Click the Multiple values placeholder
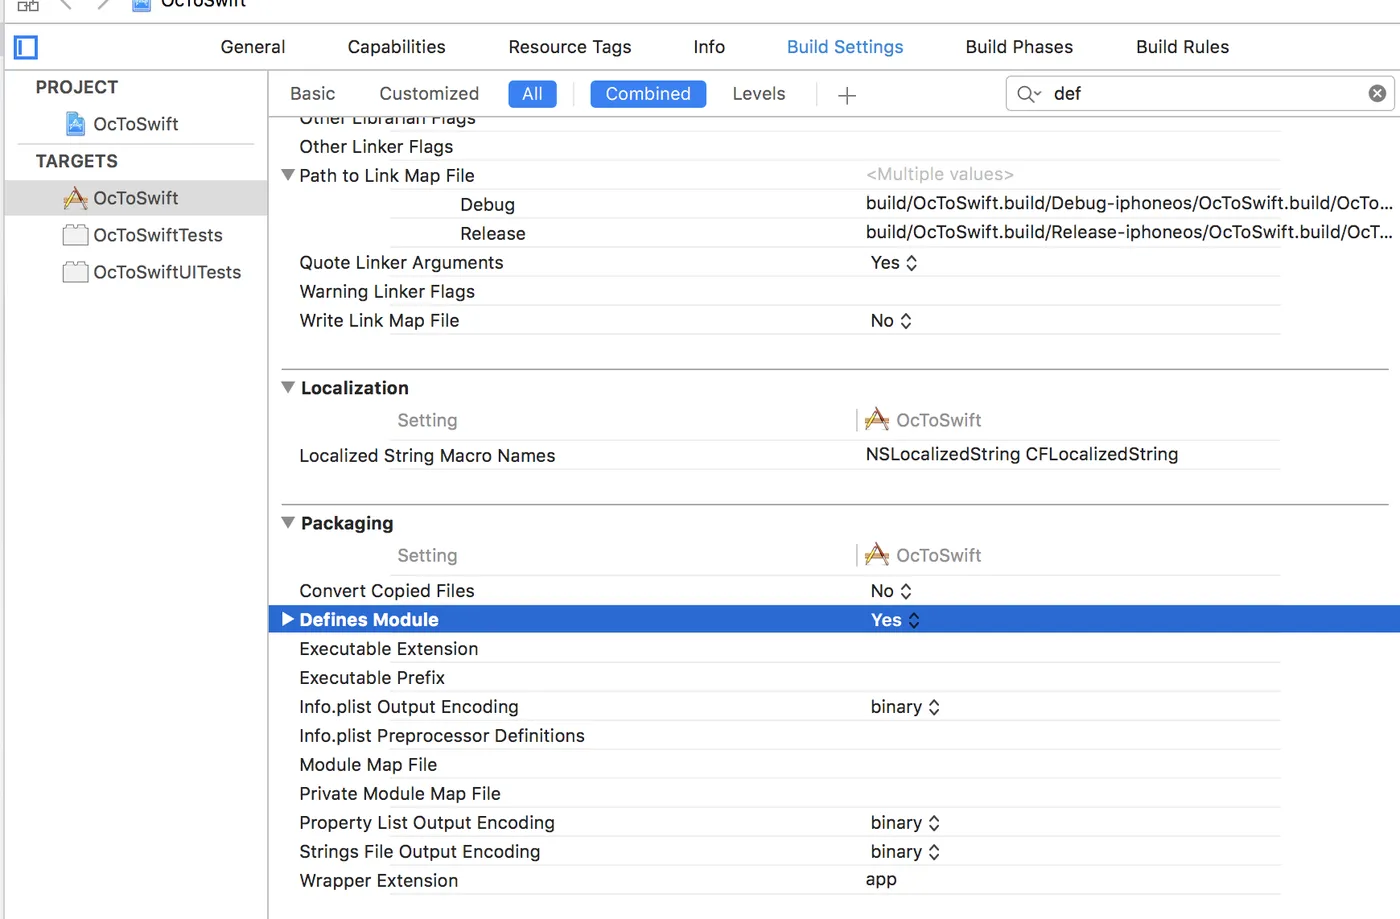Viewport: 1400px width, 919px height. [x=940, y=175]
